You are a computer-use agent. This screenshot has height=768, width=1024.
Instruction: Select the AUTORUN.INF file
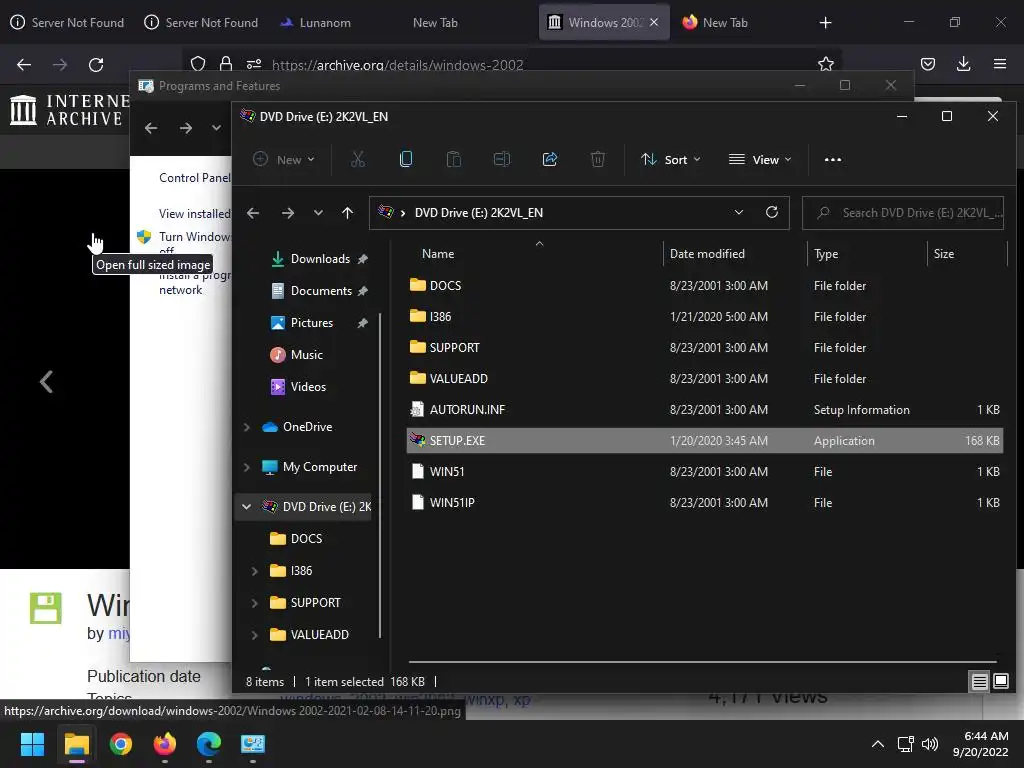[468, 410]
